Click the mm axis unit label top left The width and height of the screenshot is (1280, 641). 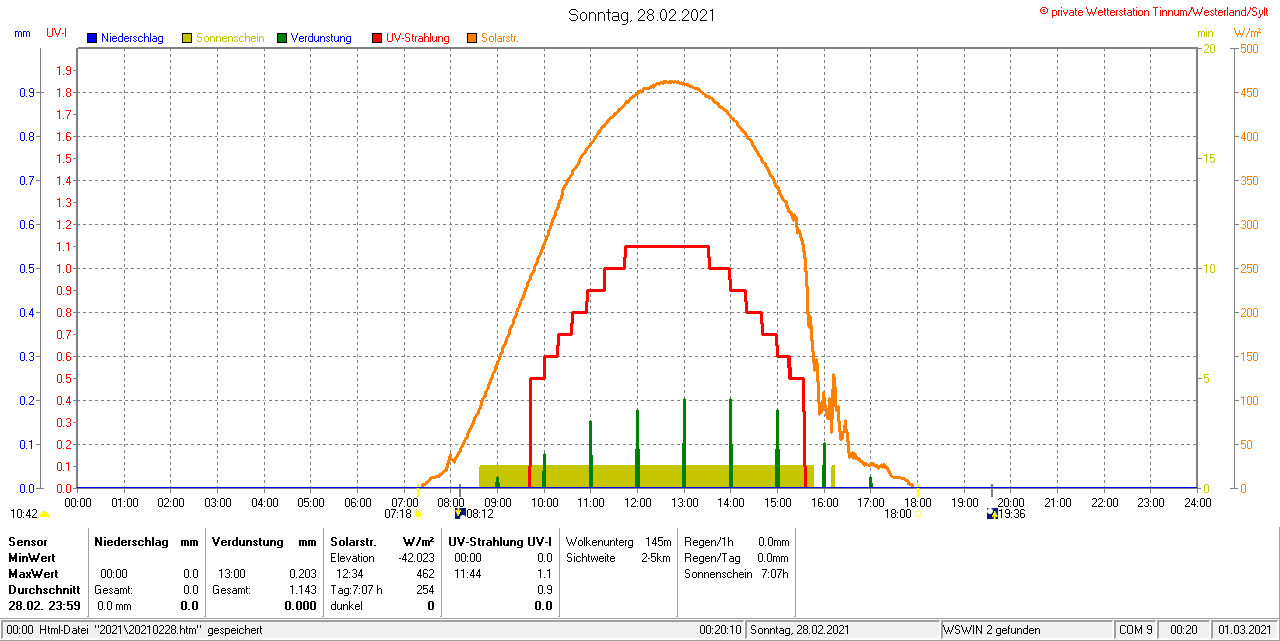pyautogui.click(x=22, y=33)
